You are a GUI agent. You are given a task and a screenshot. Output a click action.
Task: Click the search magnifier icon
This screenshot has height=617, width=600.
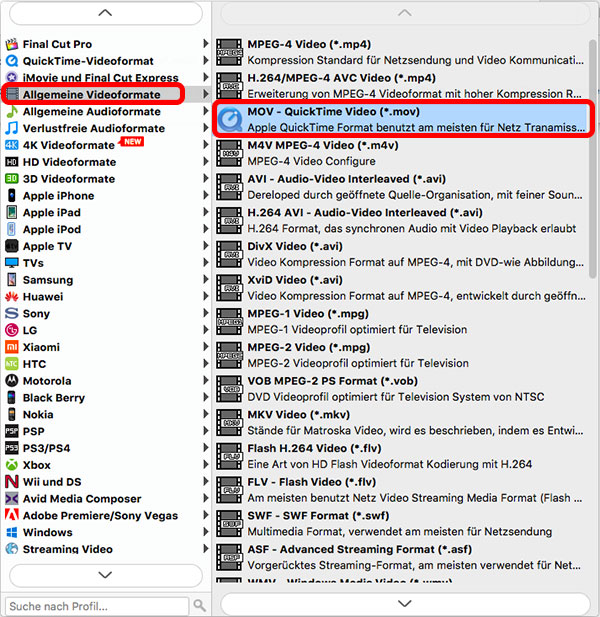[x=199, y=605]
